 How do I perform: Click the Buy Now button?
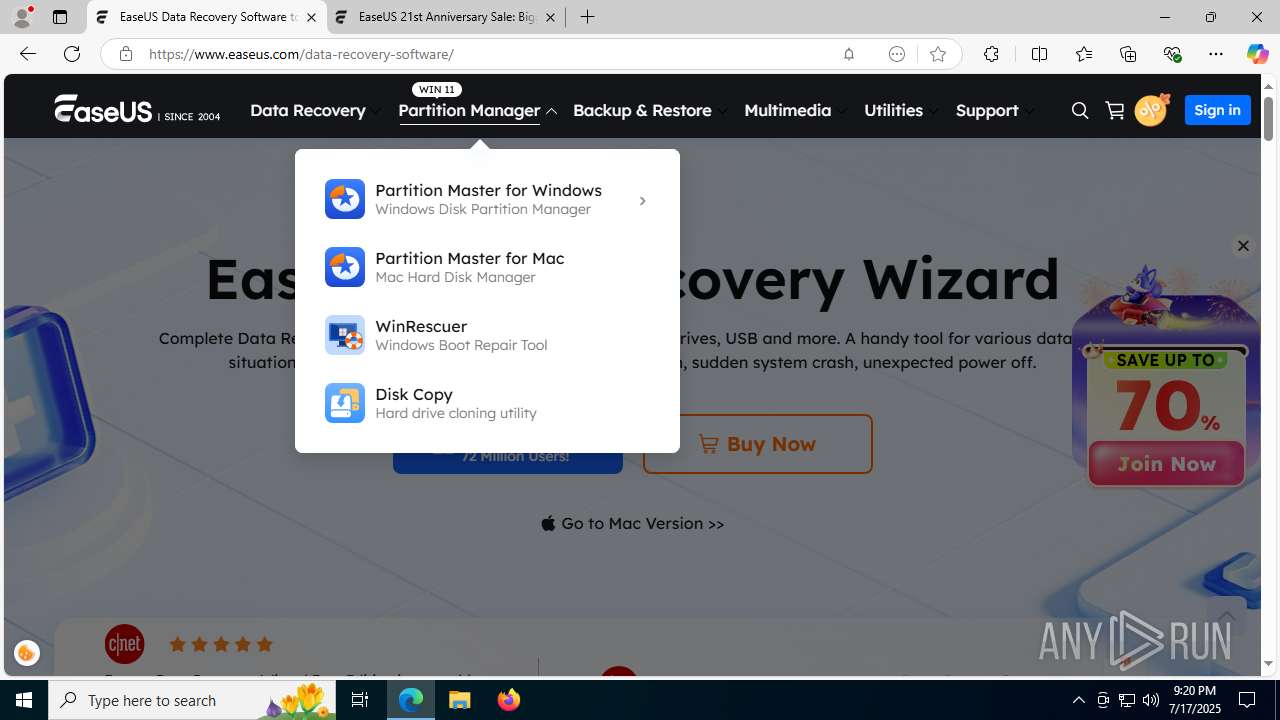click(x=758, y=444)
